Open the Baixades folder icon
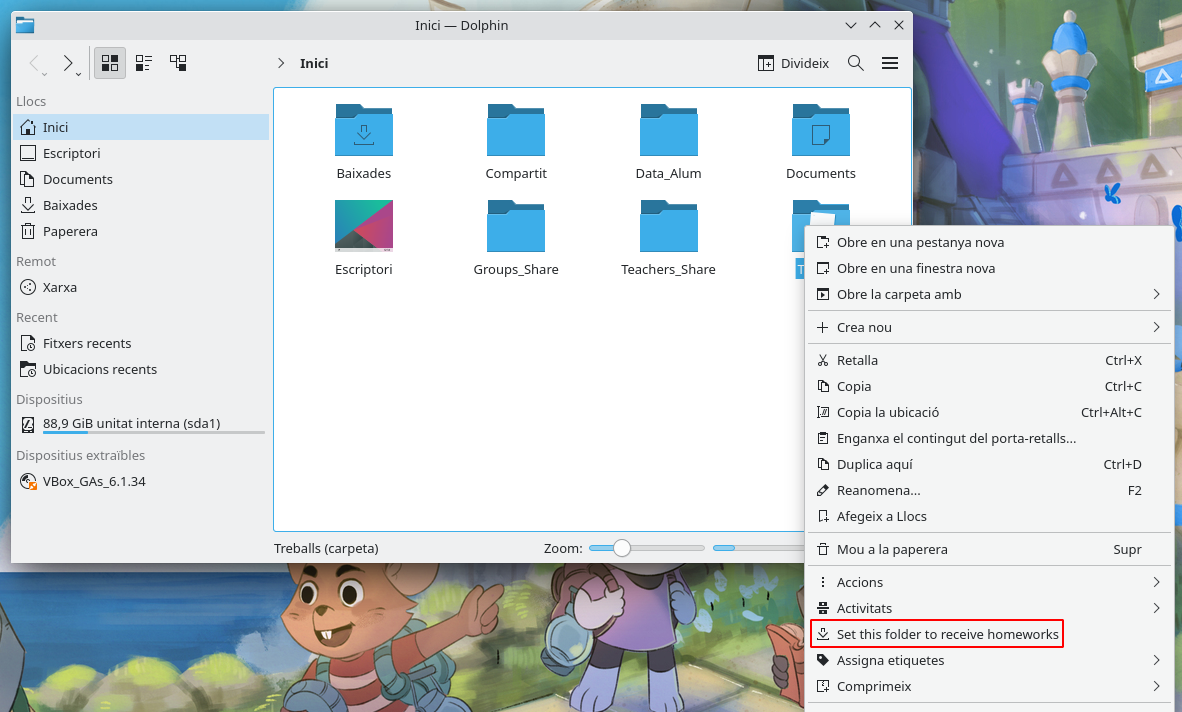Viewport: 1182px width, 712px height. [x=364, y=131]
